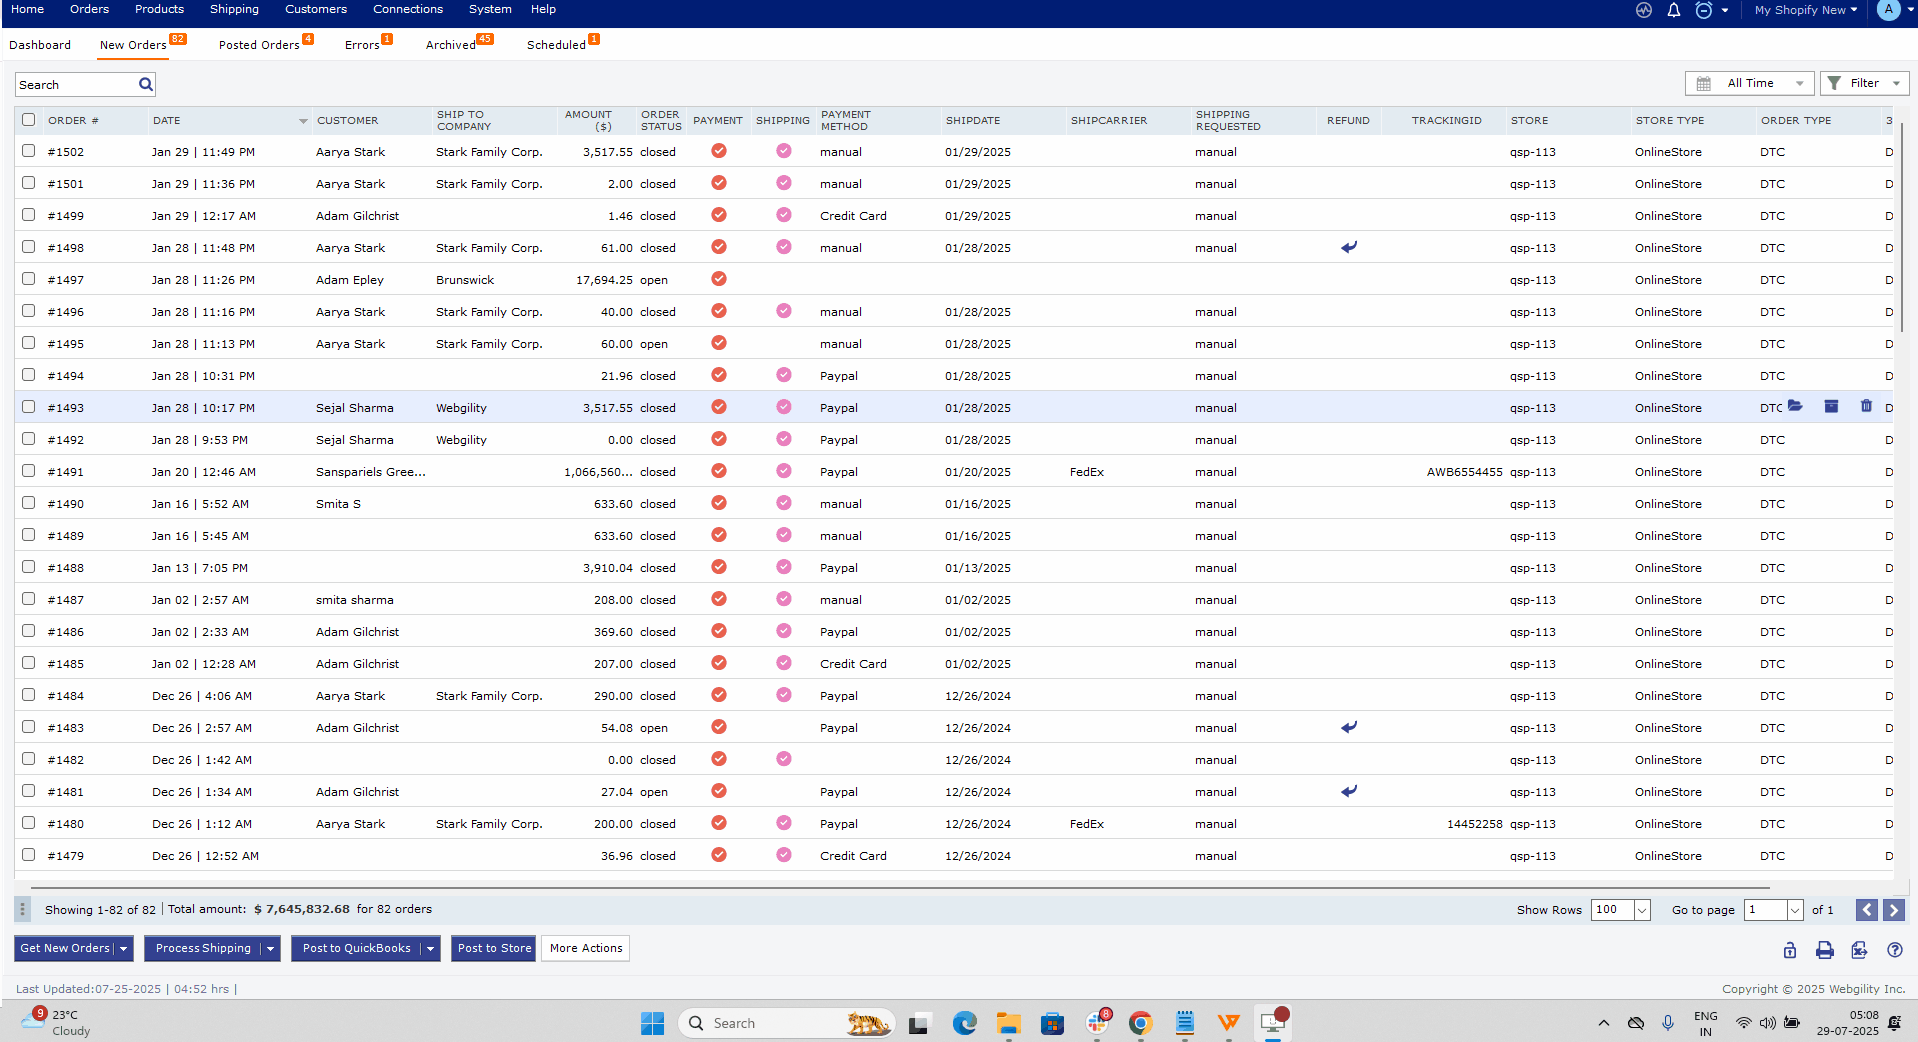Click the refund arrow icon for order #1498
Image resolution: width=1918 pixels, height=1042 pixels.
[1349, 247]
